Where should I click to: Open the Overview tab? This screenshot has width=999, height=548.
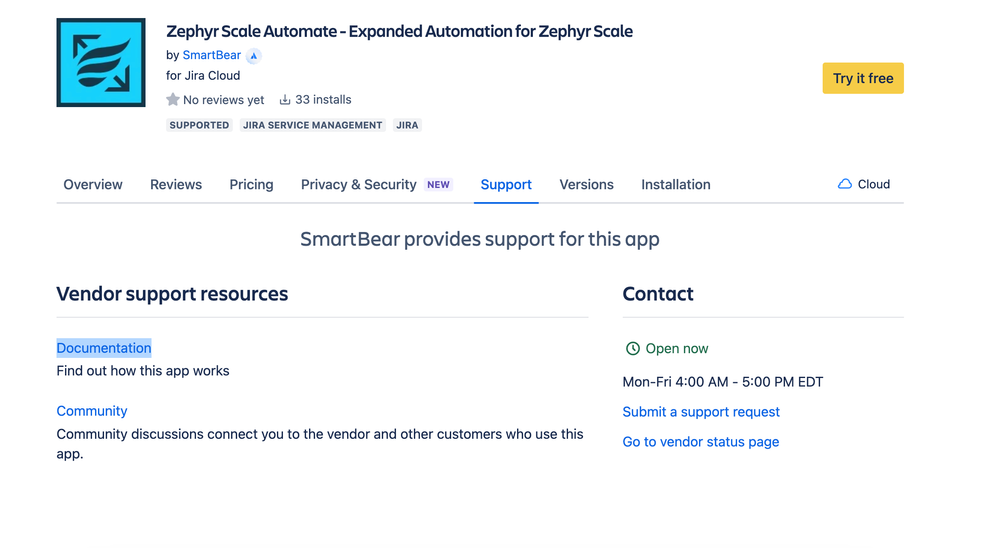coord(93,185)
